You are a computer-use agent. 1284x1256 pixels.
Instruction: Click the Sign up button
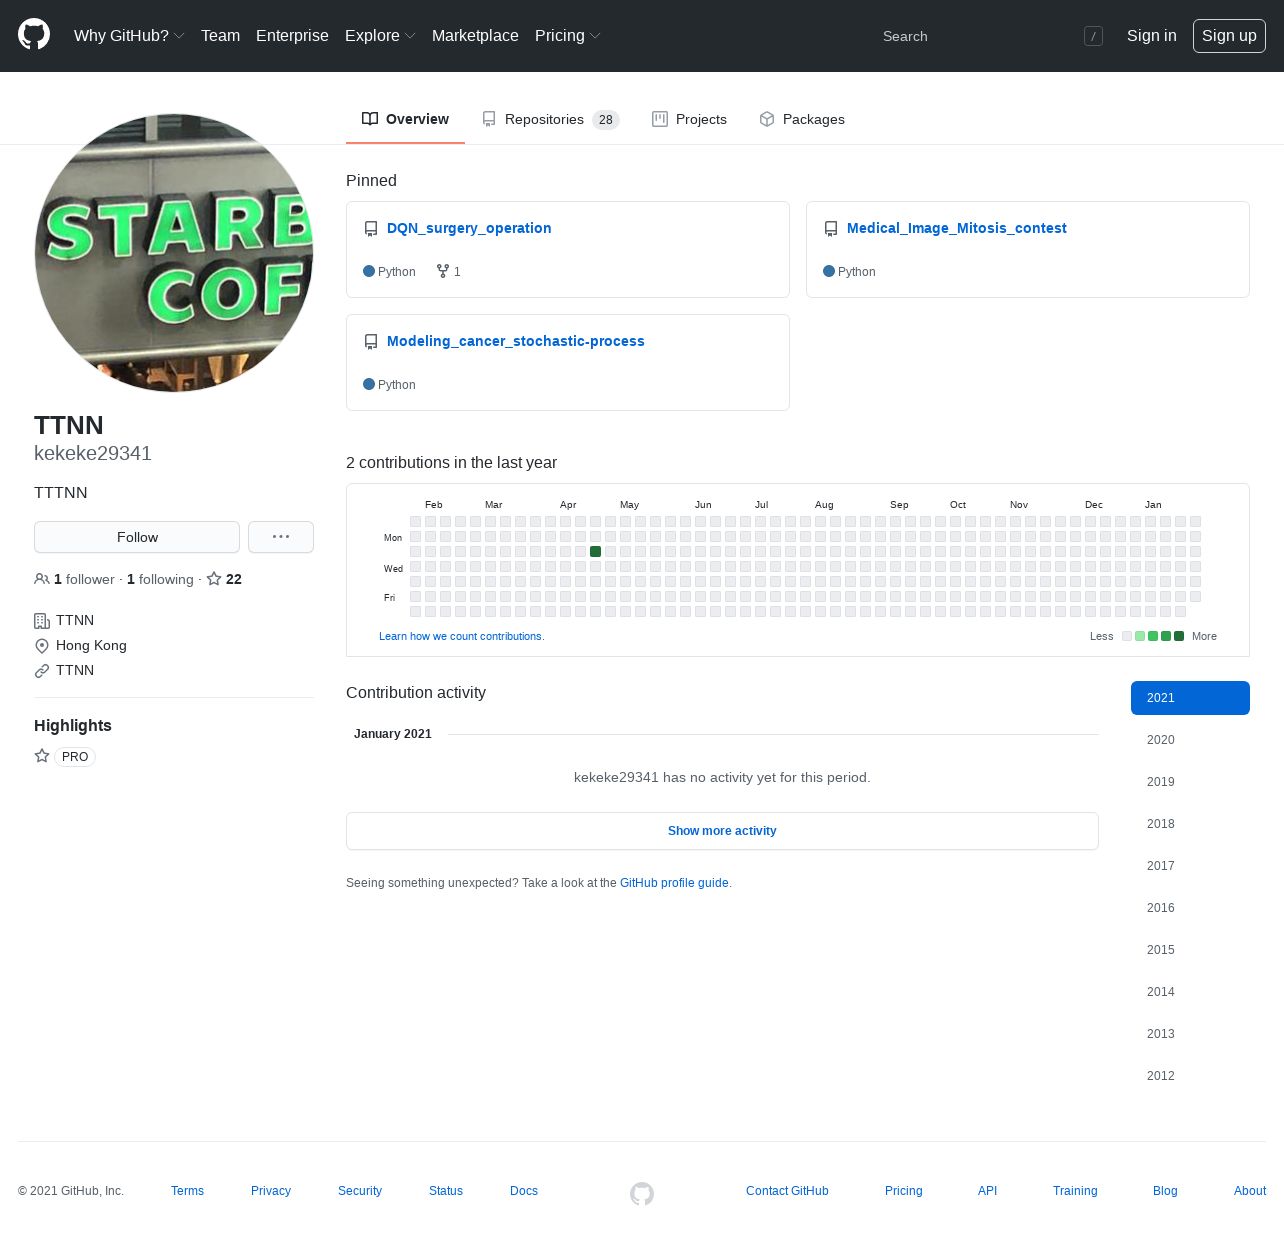tap(1229, 36)
